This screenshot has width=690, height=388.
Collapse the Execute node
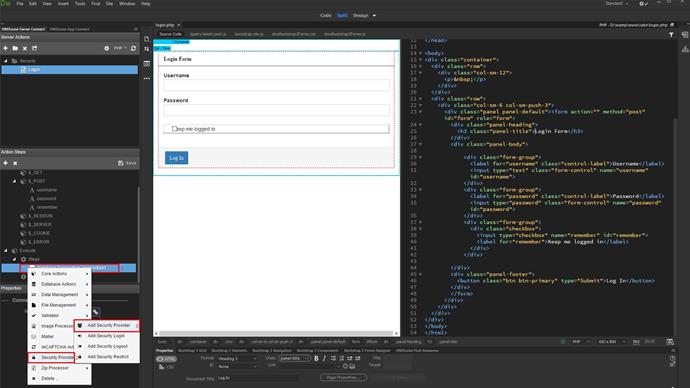[x=6, y=250]
